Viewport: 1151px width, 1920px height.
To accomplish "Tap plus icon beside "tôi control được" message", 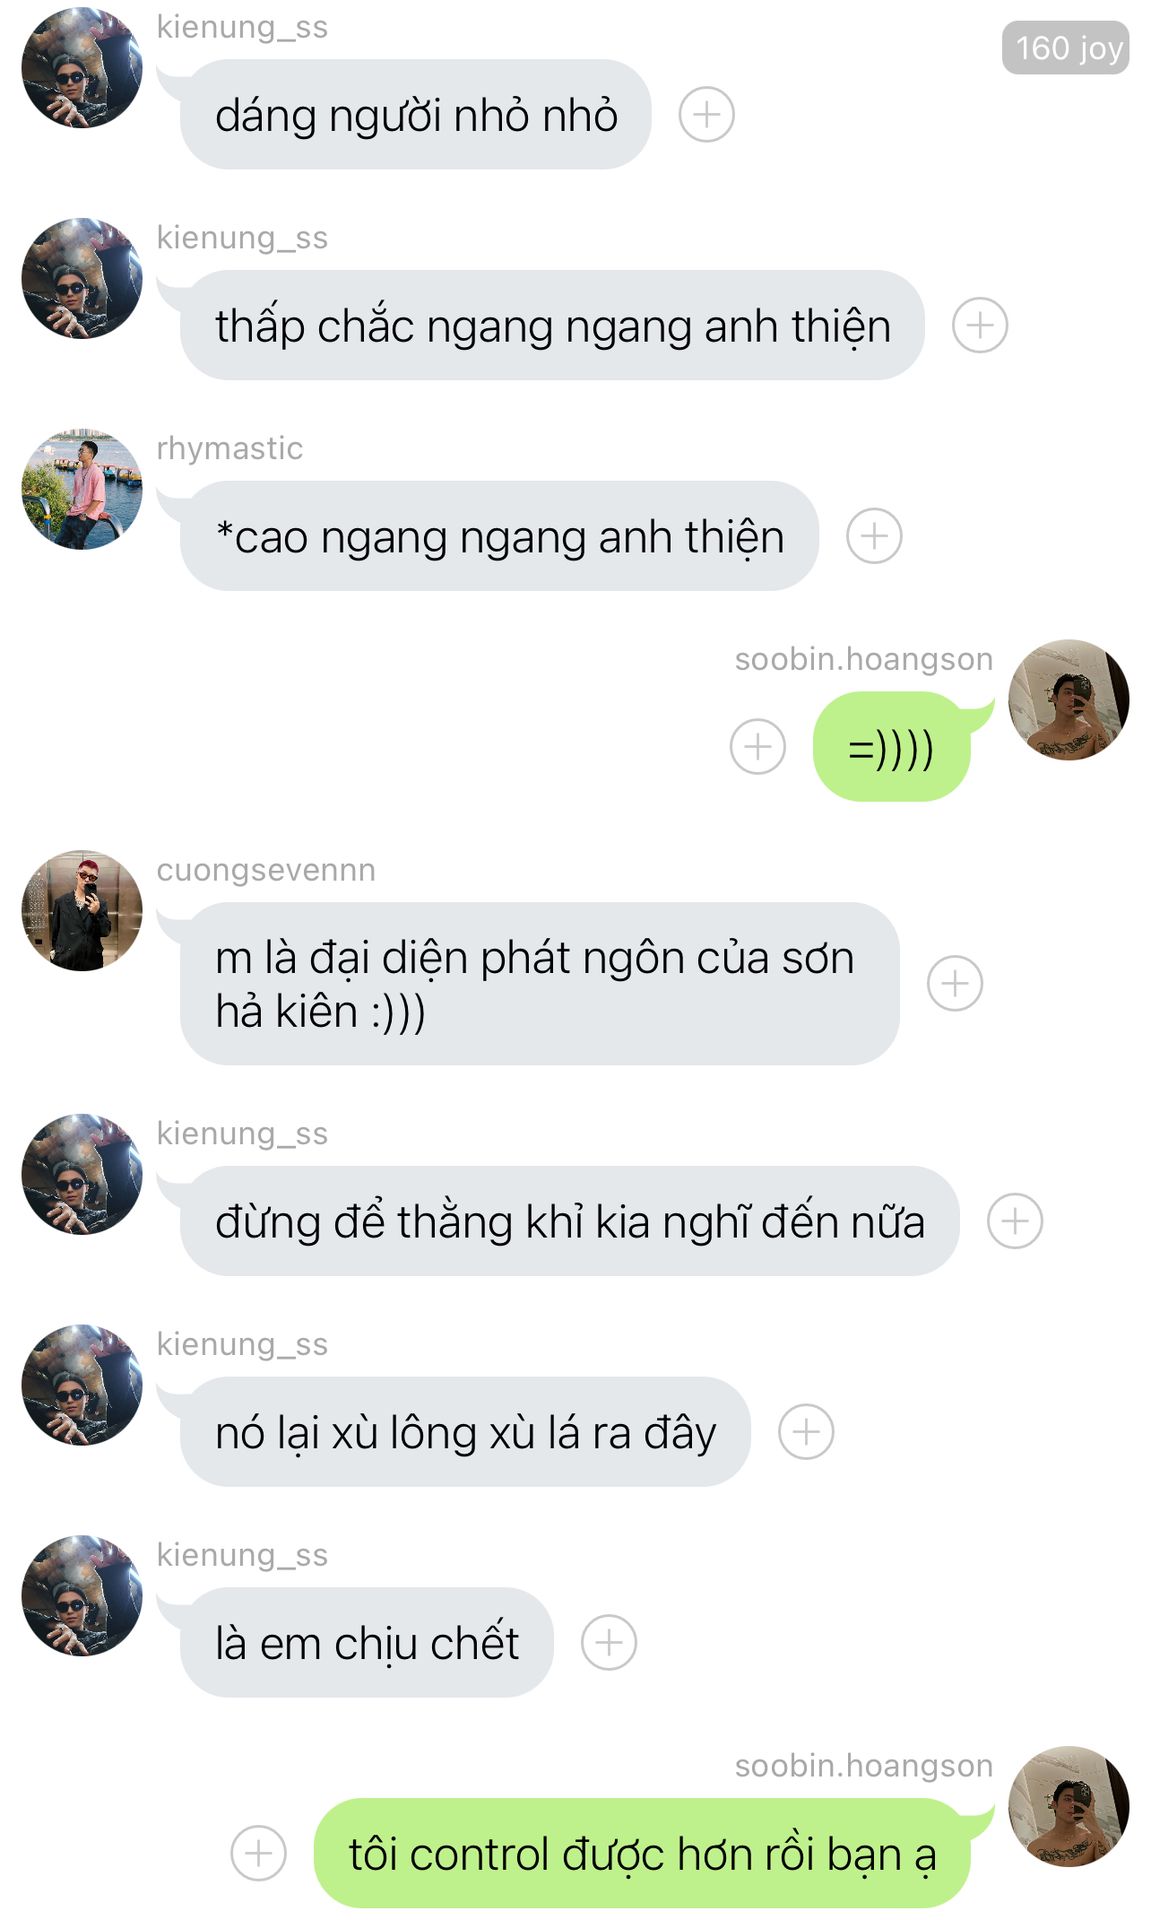I will 258,1853.
